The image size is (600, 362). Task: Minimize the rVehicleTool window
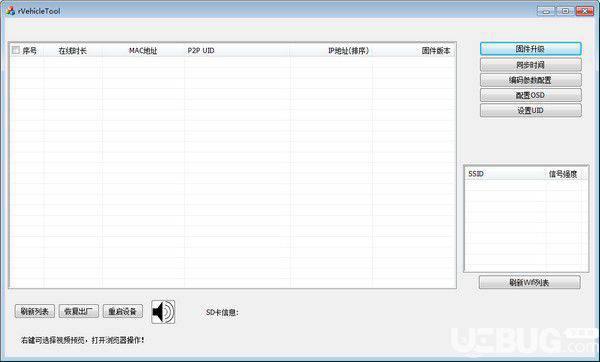pos(546,11)
